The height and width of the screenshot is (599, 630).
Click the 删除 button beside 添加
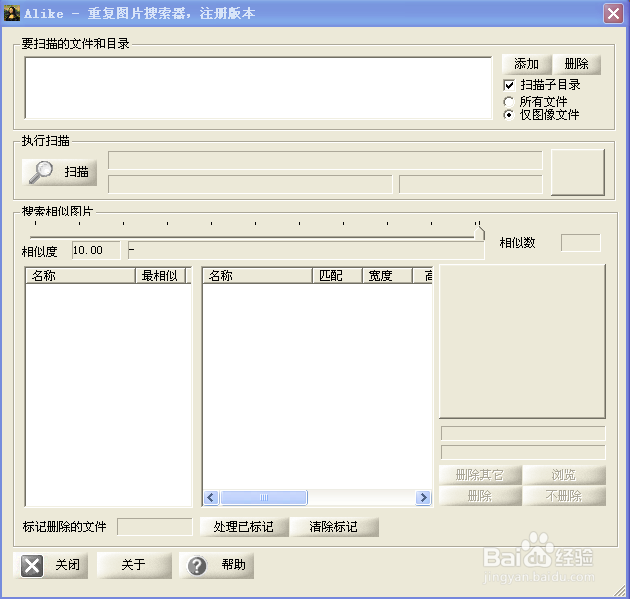(577, 64)
